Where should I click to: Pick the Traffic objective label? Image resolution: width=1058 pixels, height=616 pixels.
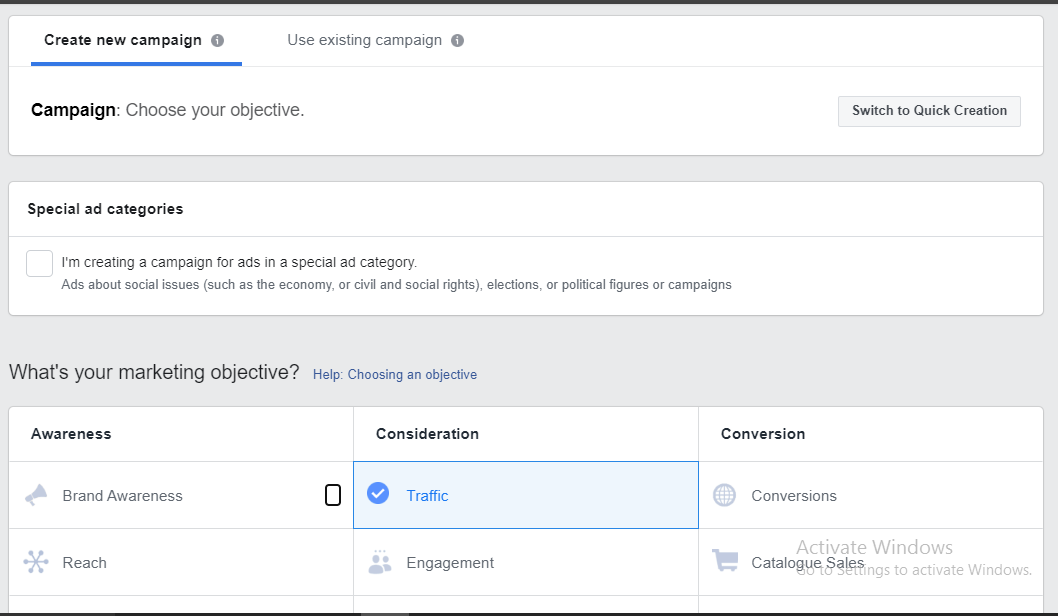[x=427, y=496]
